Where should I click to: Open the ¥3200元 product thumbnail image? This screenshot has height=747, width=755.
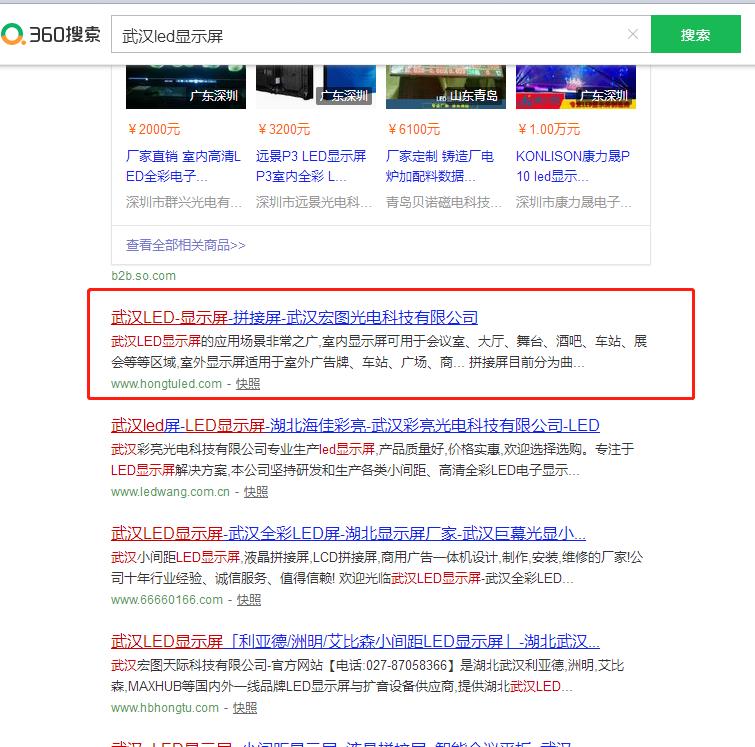(316, 87)
